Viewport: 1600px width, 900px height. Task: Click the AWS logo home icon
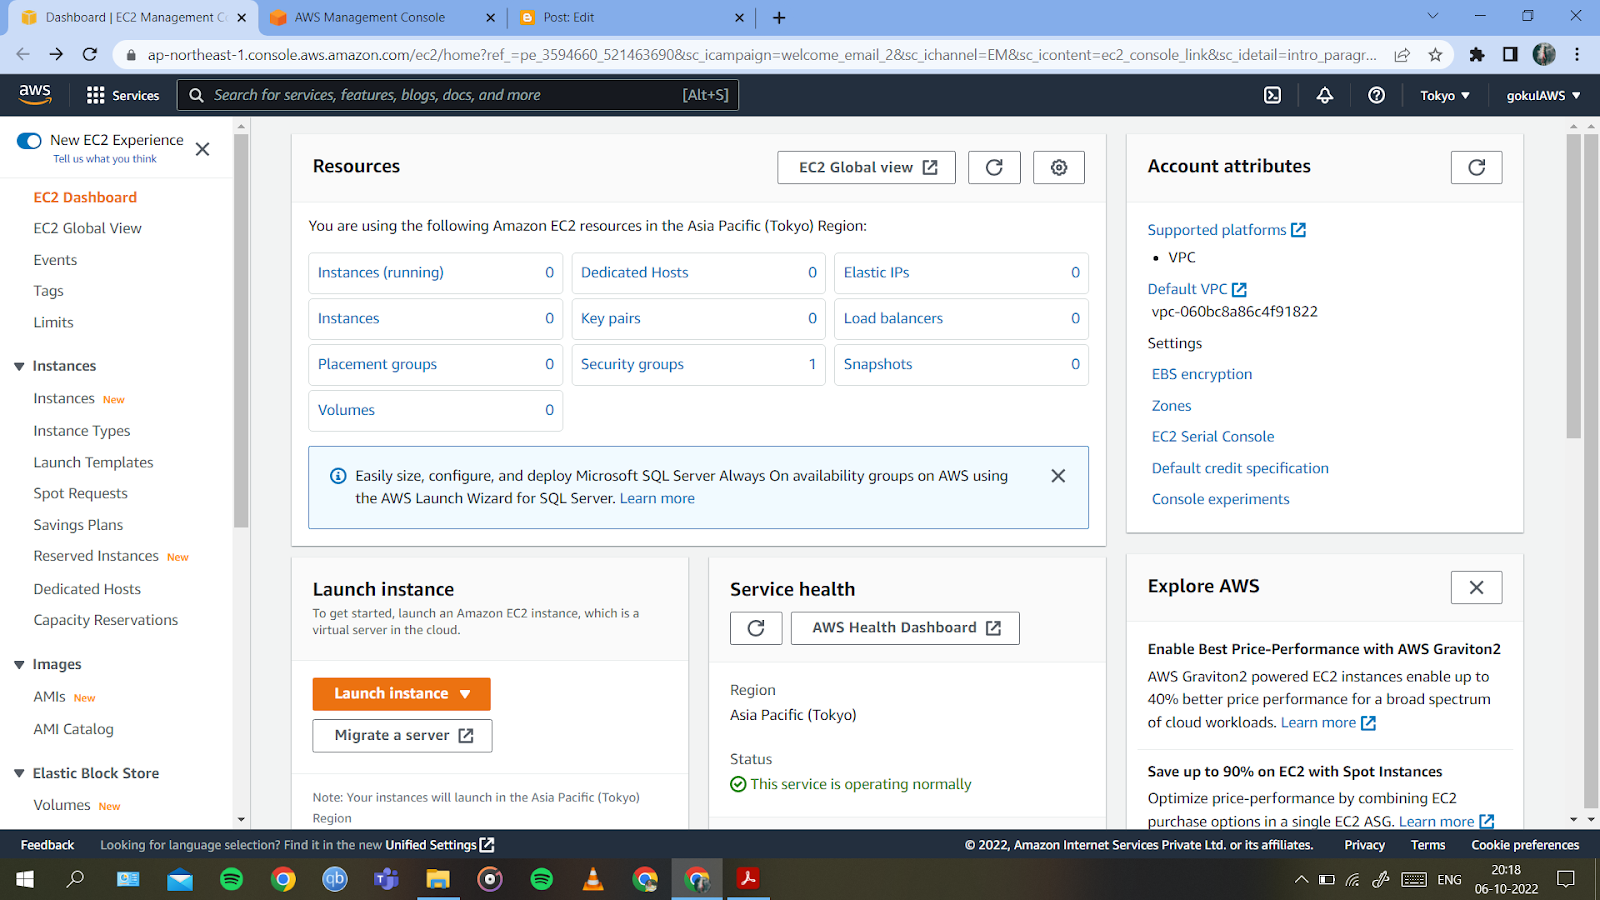35,94
